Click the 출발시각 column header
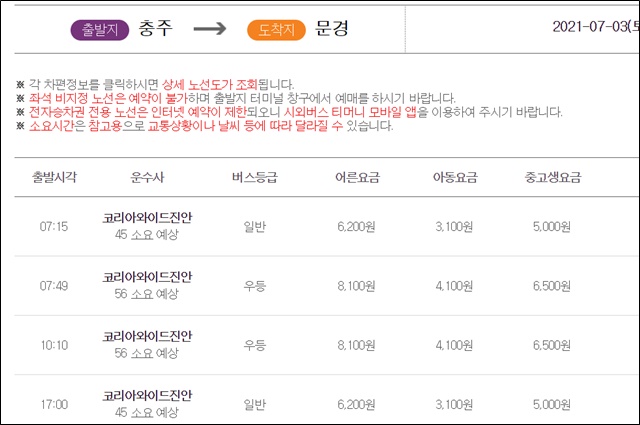The image size is (640, 425). (x=54, y=177)
